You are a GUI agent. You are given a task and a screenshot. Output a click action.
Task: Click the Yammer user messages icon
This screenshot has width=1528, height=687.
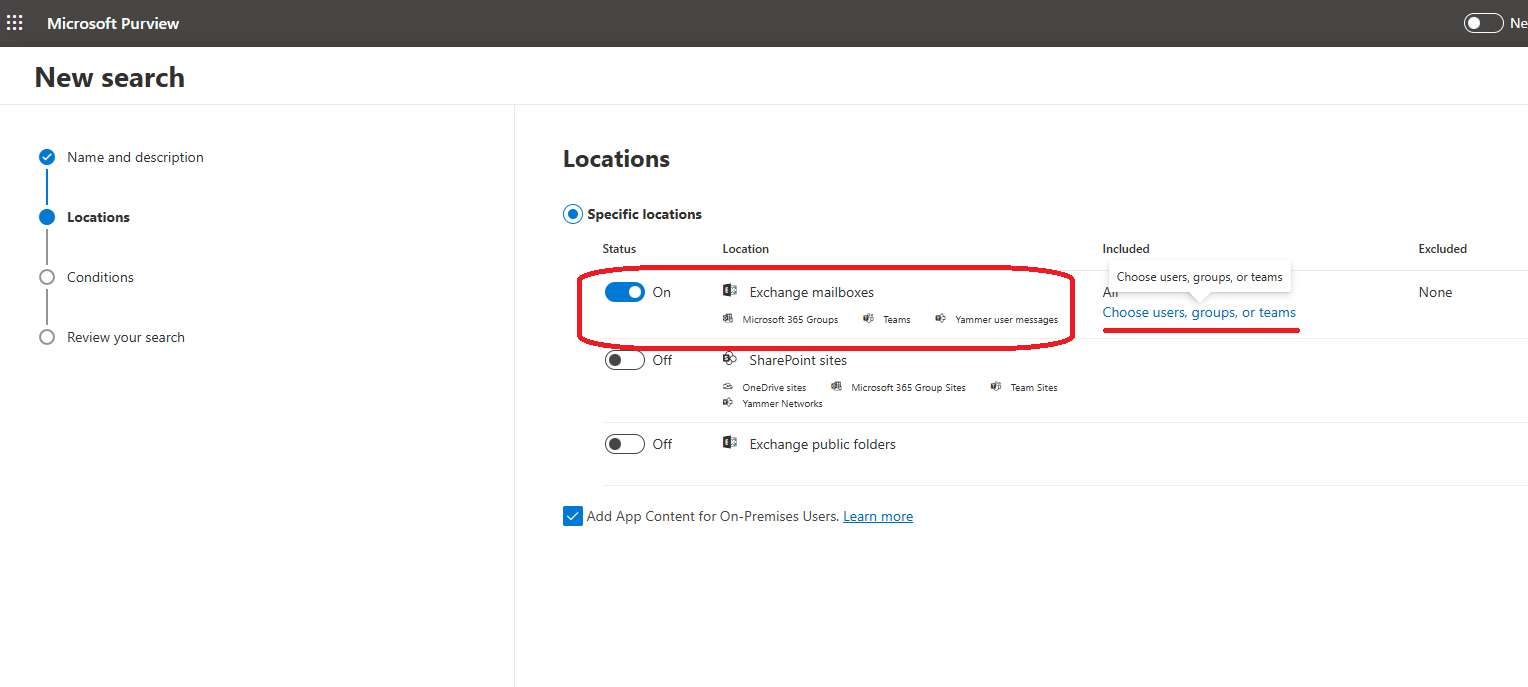point(941,319)
